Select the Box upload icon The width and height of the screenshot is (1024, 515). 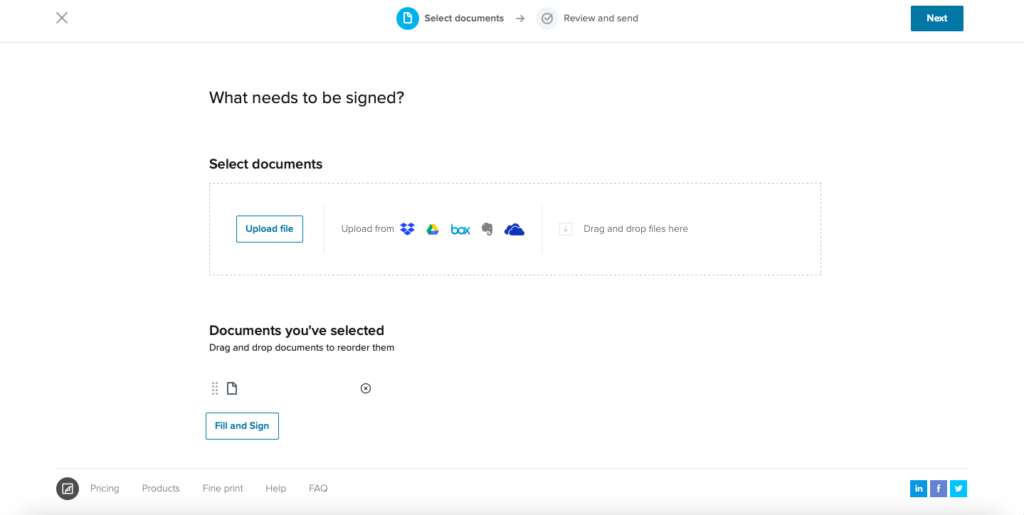[460, 229]
